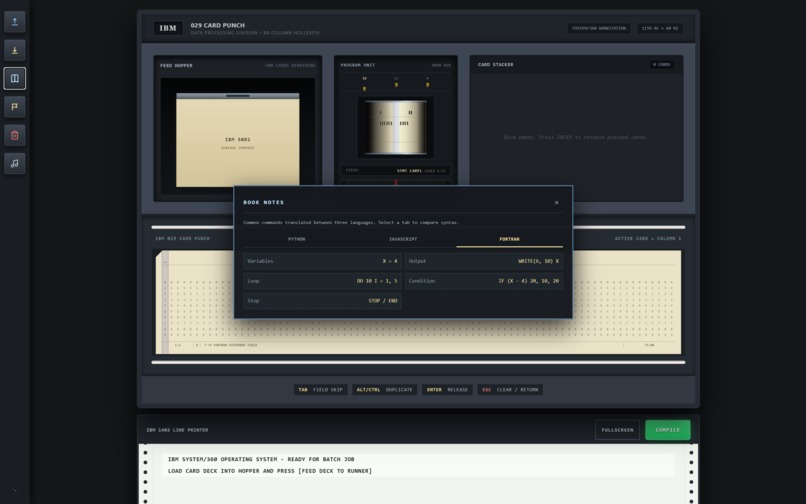Screen dimensions: 806x504
Task: Click the Loop row DO 10 I = 1, 5
Action: click(x=322, y=281)
